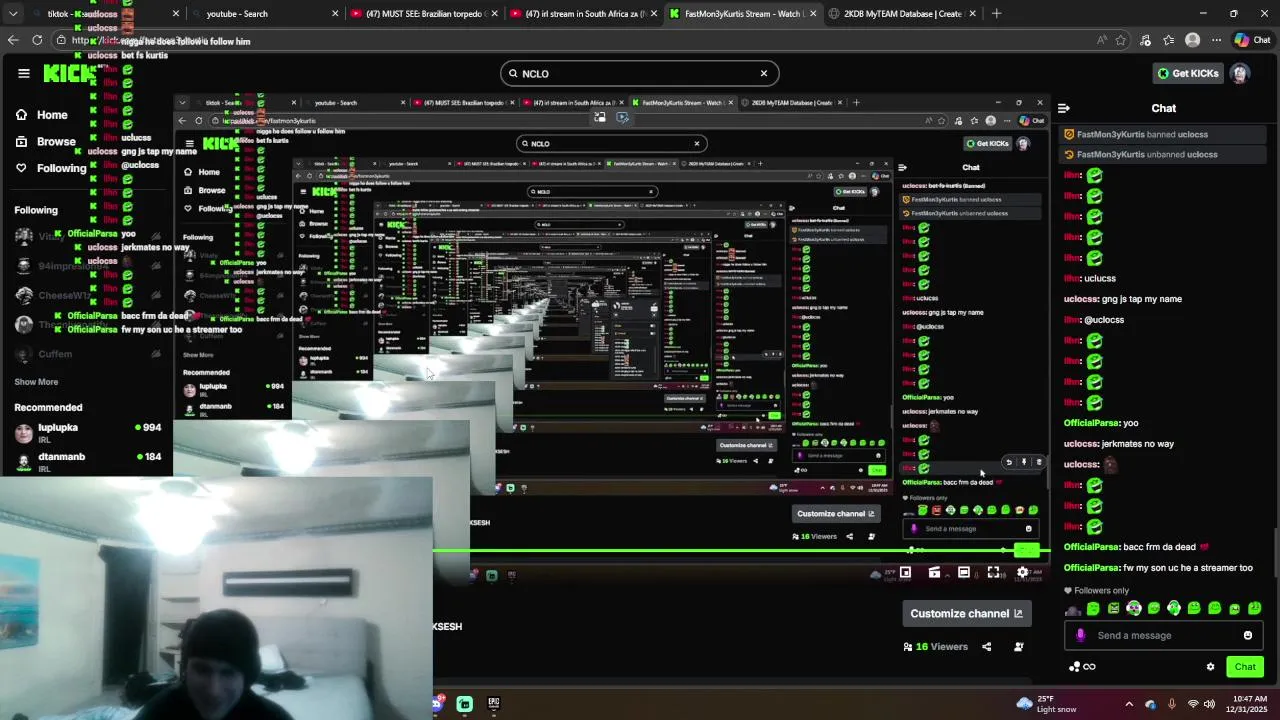Open stream player settings gear
The height and width of the screenshot is (720, 1280).
point(1022,573)
